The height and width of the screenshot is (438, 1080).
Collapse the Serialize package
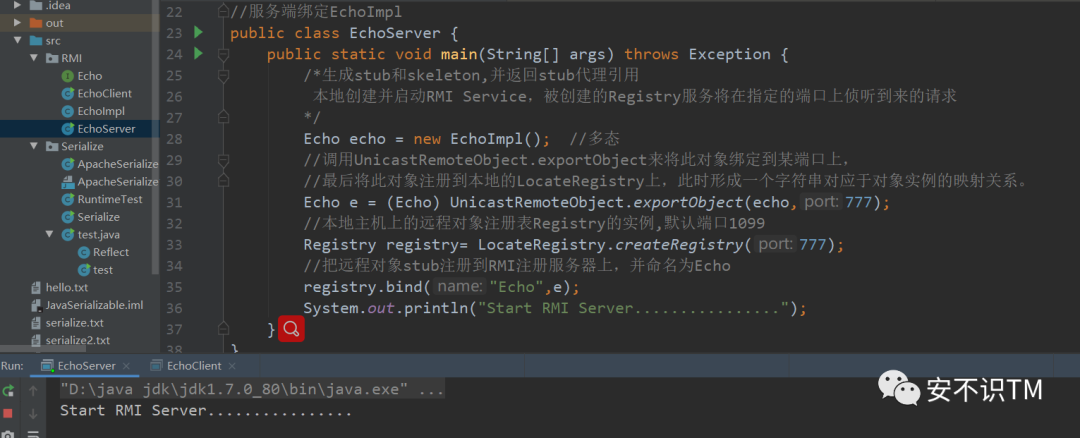coord(34,146)
